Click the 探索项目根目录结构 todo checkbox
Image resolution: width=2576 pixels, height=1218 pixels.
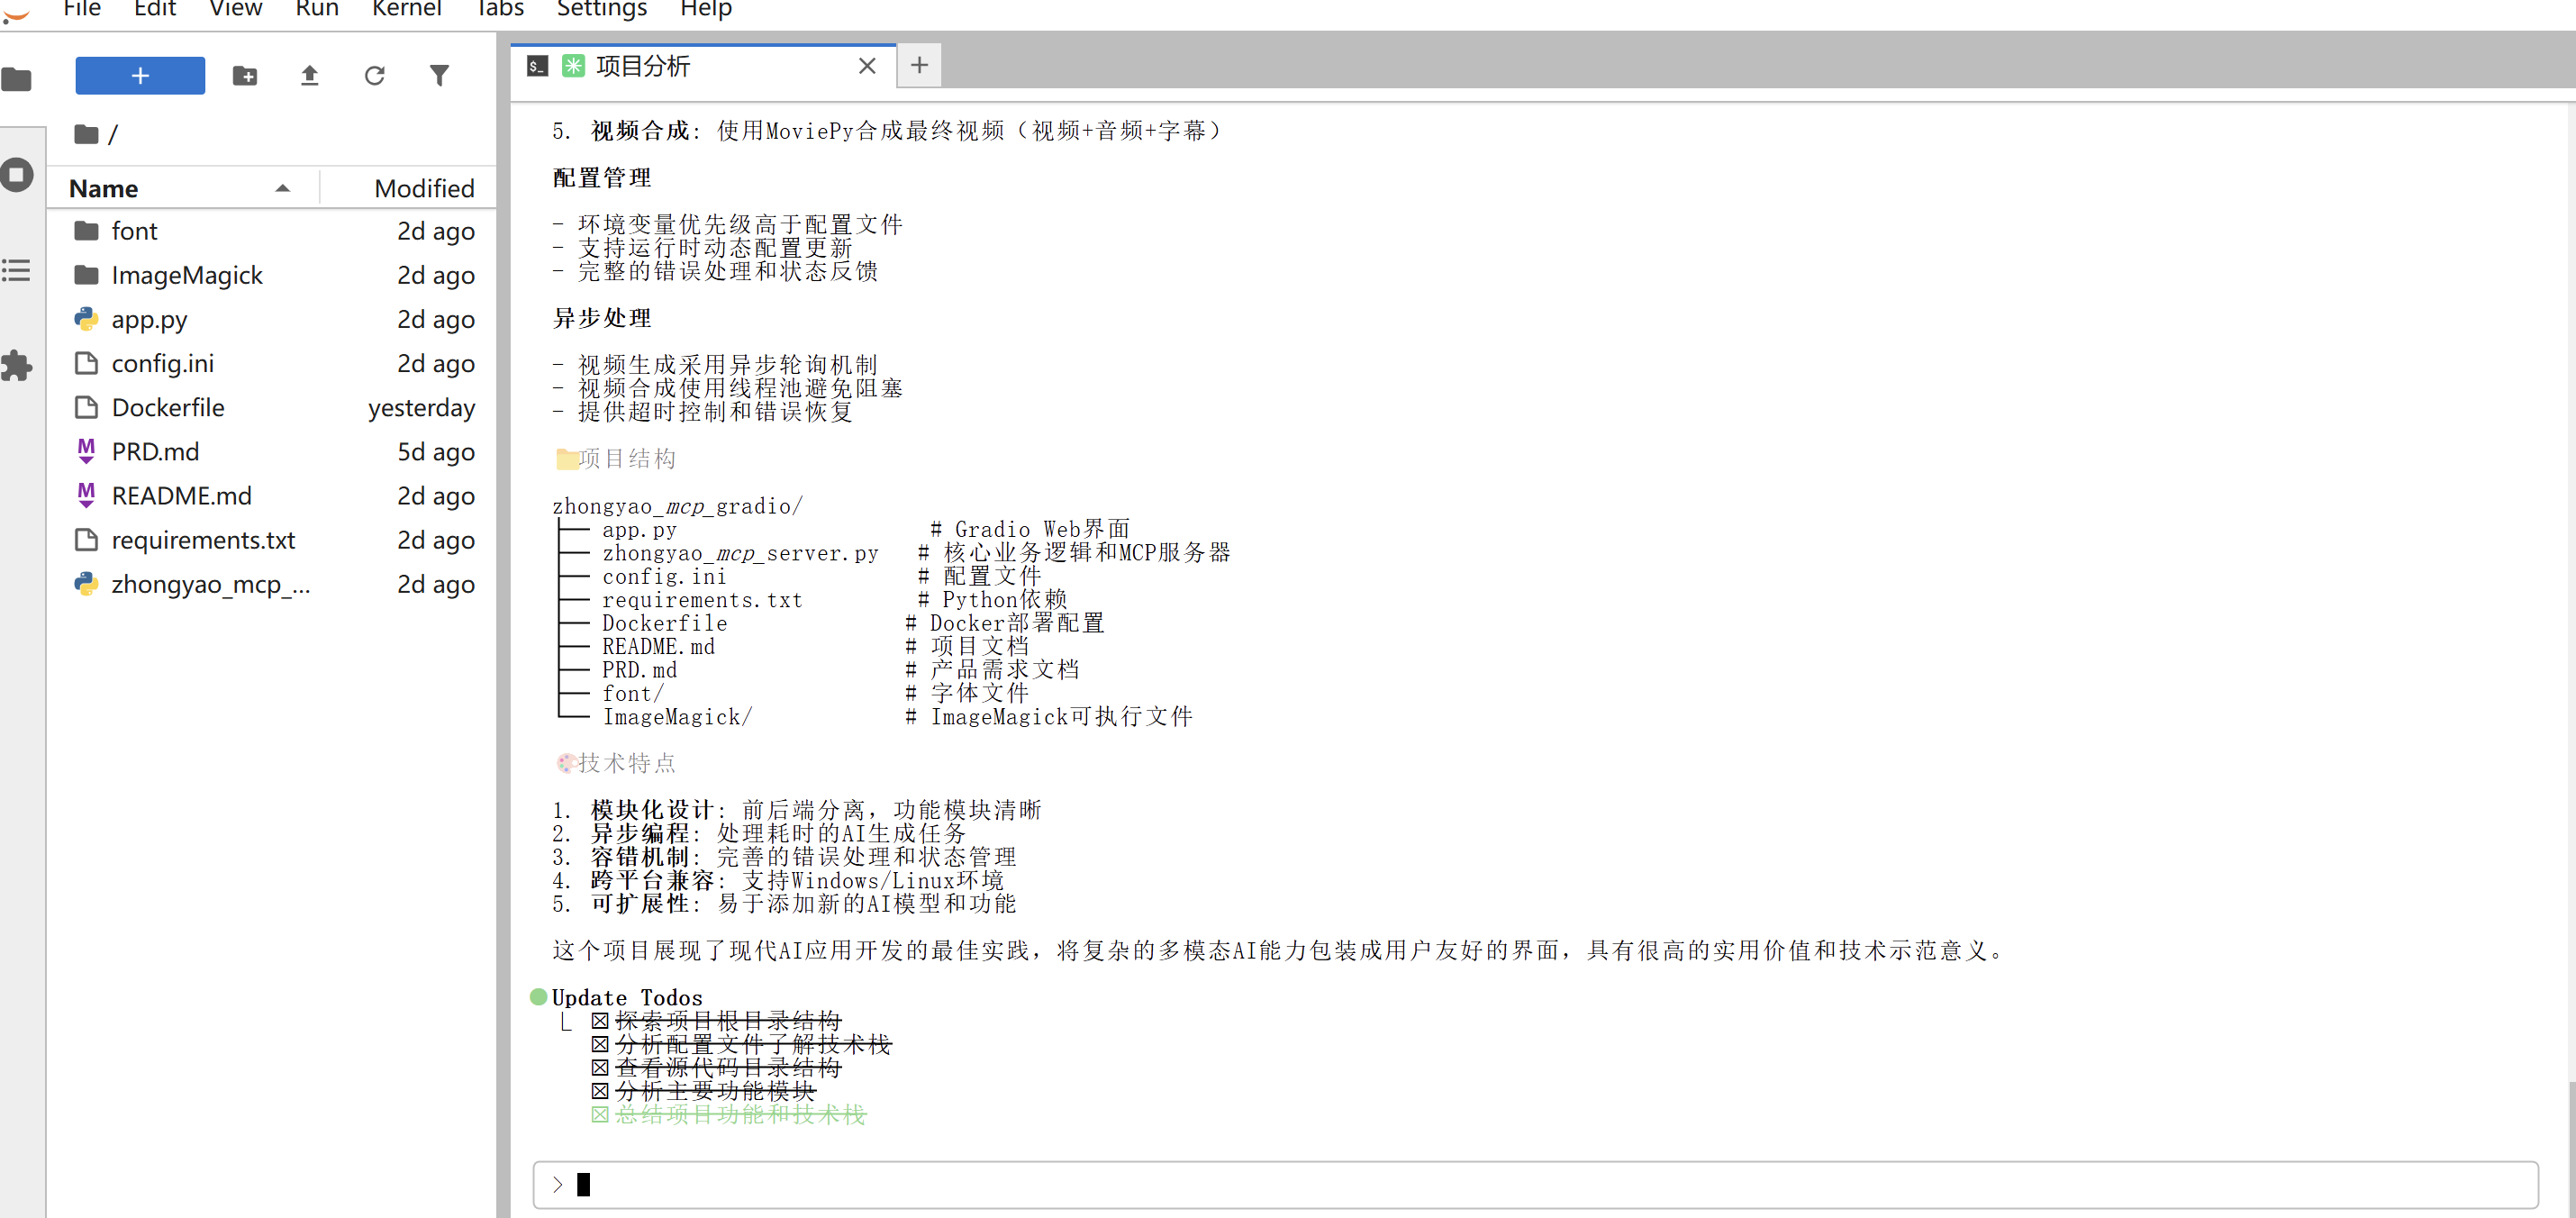(x=599, y=1021)
